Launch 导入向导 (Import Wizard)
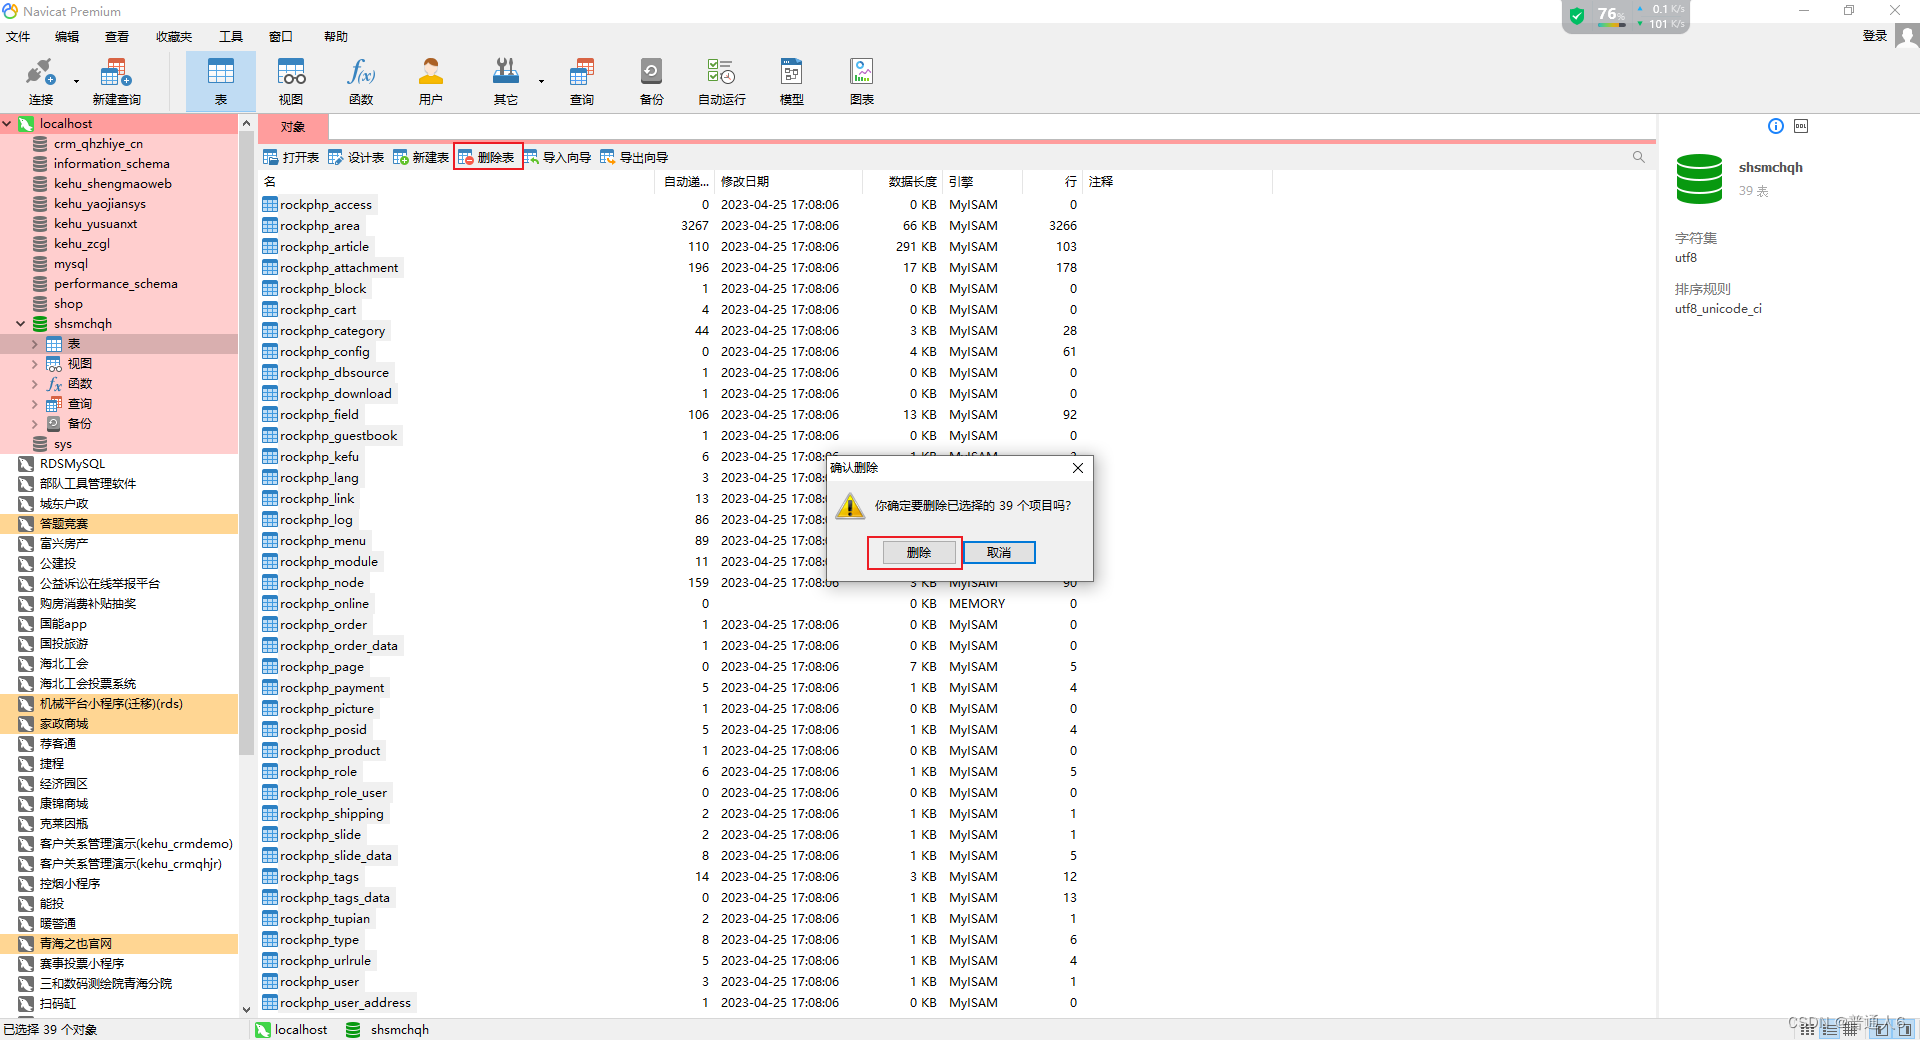The image size is (1920, 1040). 558,157
